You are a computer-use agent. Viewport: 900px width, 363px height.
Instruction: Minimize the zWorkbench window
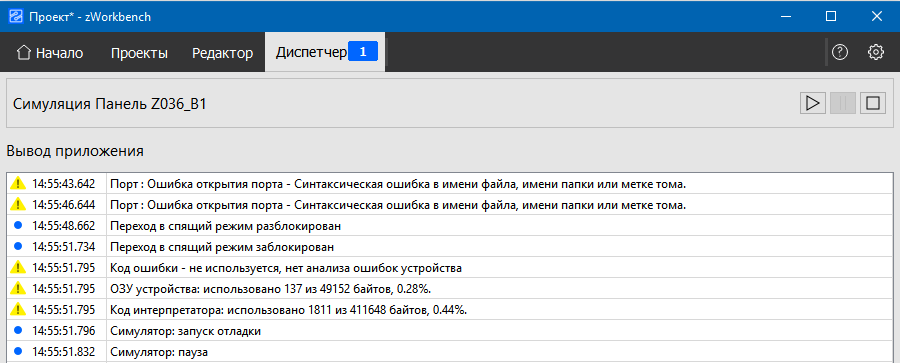pos(785,16)
